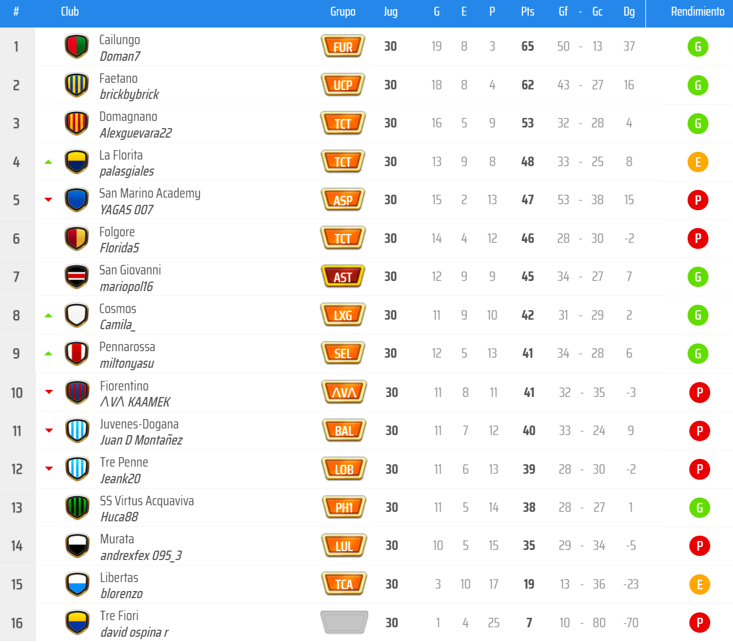This screenshot has width=733, height=642.
Task: Select the San Marino Academy shield icon
Action: coord(77,200)
